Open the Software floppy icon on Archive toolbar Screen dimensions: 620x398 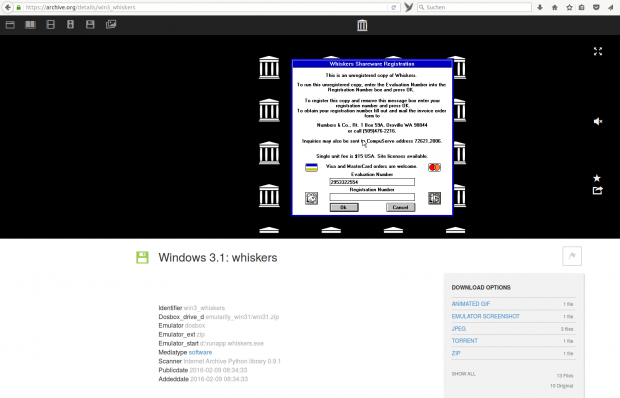[90, 25]
